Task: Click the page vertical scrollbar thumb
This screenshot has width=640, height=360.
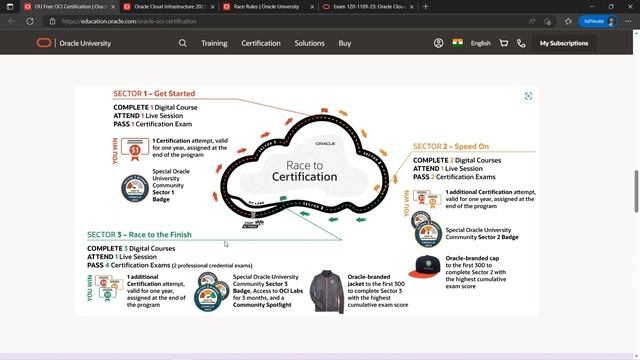Action: click(636, 191)
